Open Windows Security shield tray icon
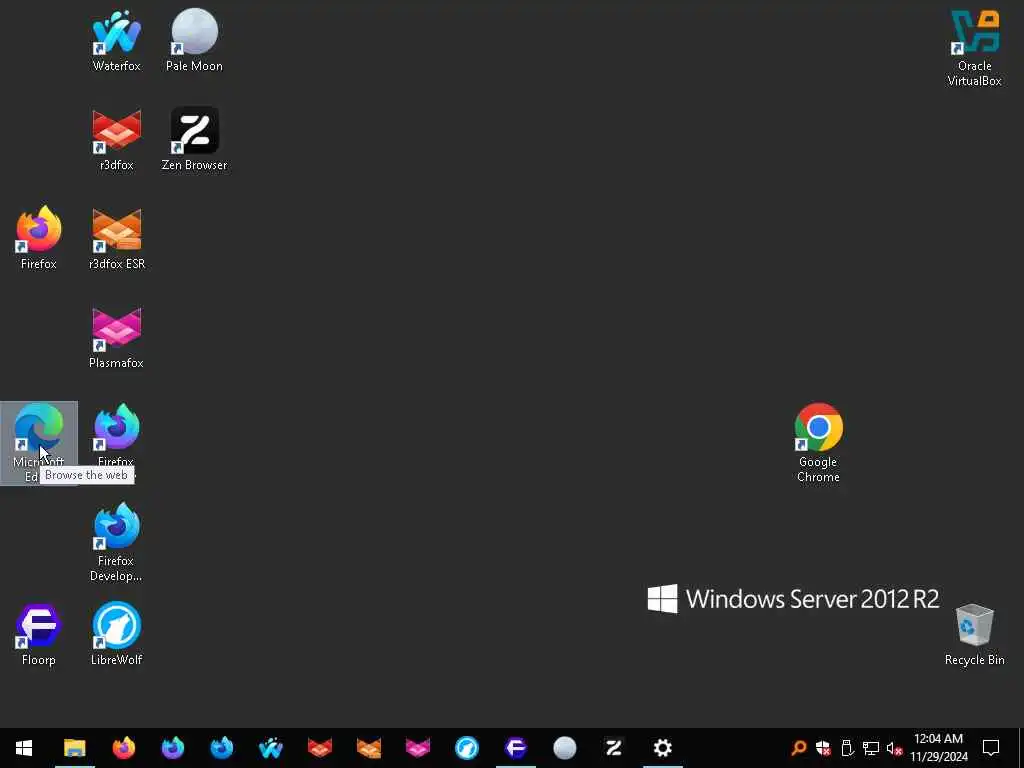This screenshot has height=768, width=1024. click(823, 748)
